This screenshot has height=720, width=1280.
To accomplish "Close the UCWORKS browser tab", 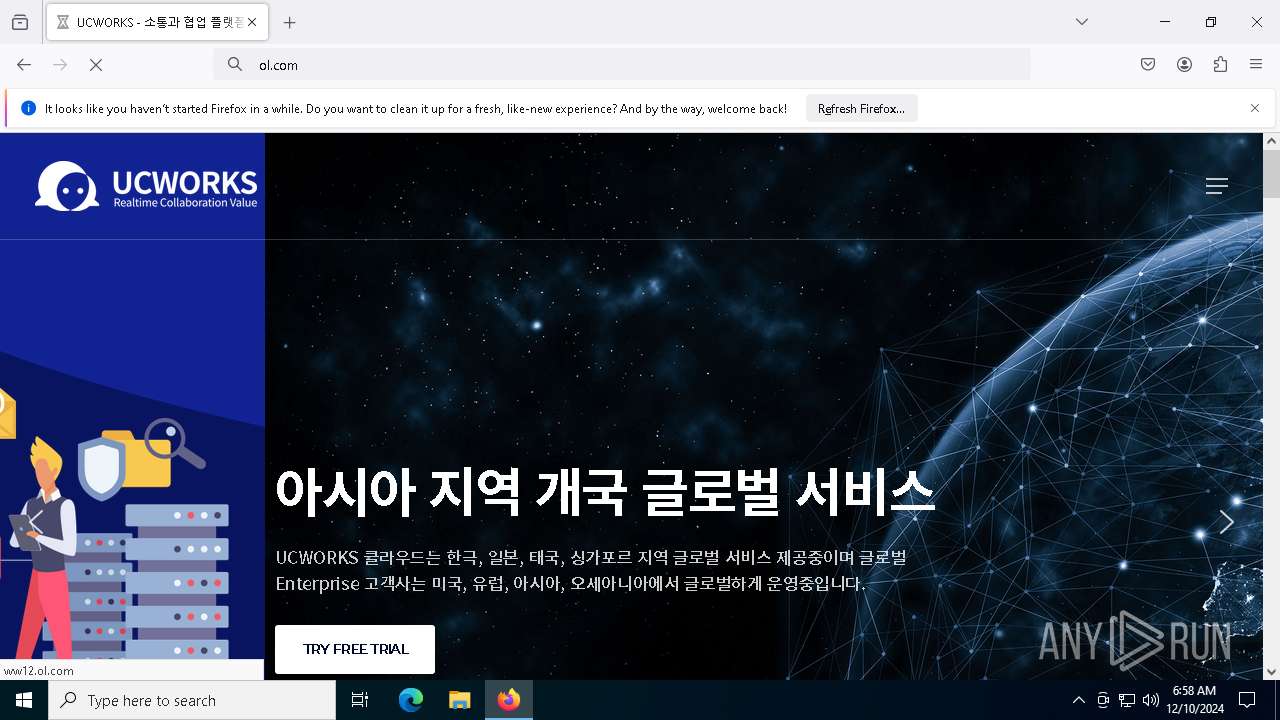I will [x=251, y=22].
